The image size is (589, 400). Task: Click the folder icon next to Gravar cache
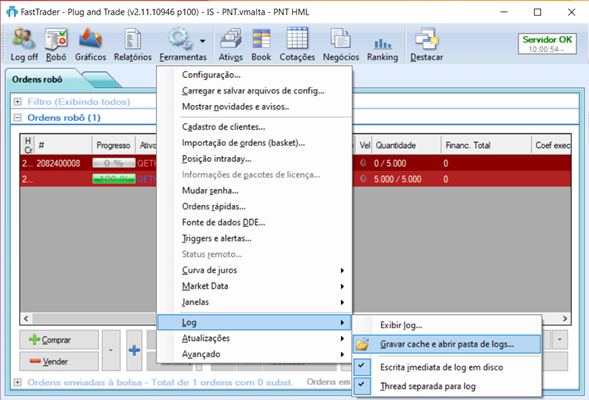tap(362, 344)
